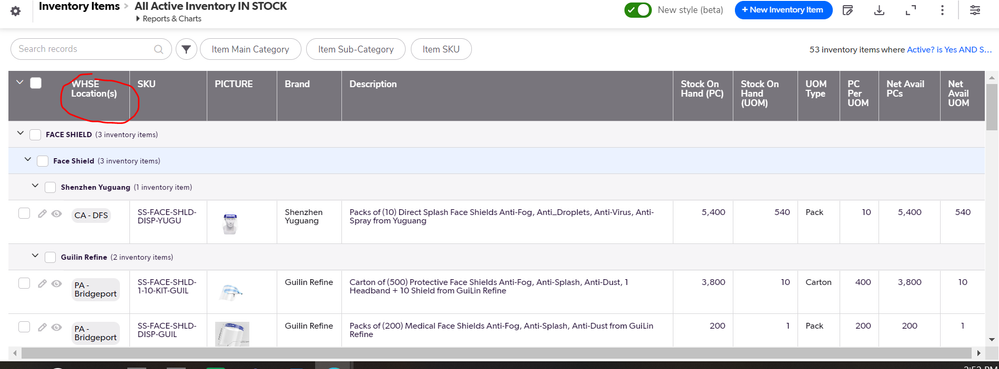Expand Reports & Charts section

[169, 19]
